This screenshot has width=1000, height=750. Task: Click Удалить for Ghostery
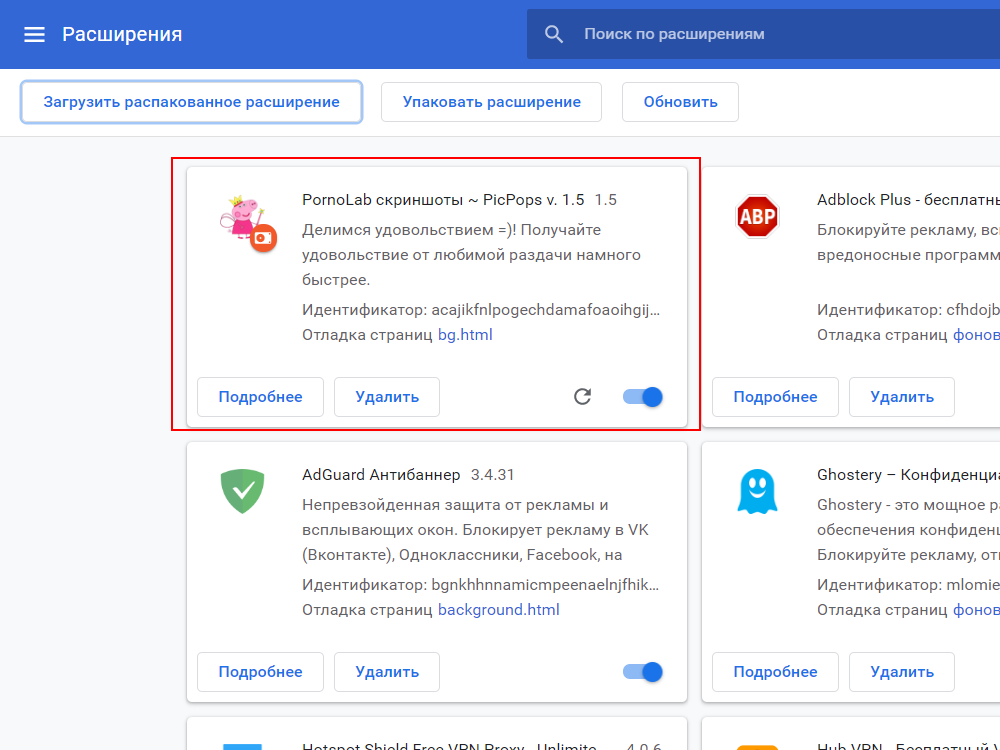click(902, 672)
